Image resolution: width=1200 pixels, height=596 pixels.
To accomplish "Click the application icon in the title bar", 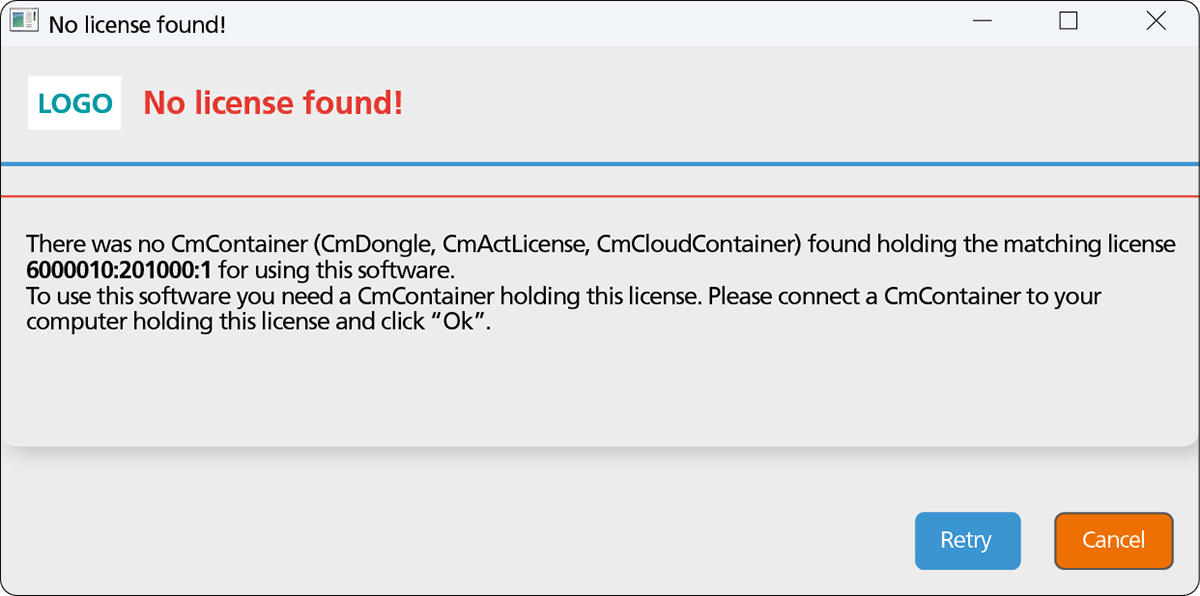I will 24,22.
